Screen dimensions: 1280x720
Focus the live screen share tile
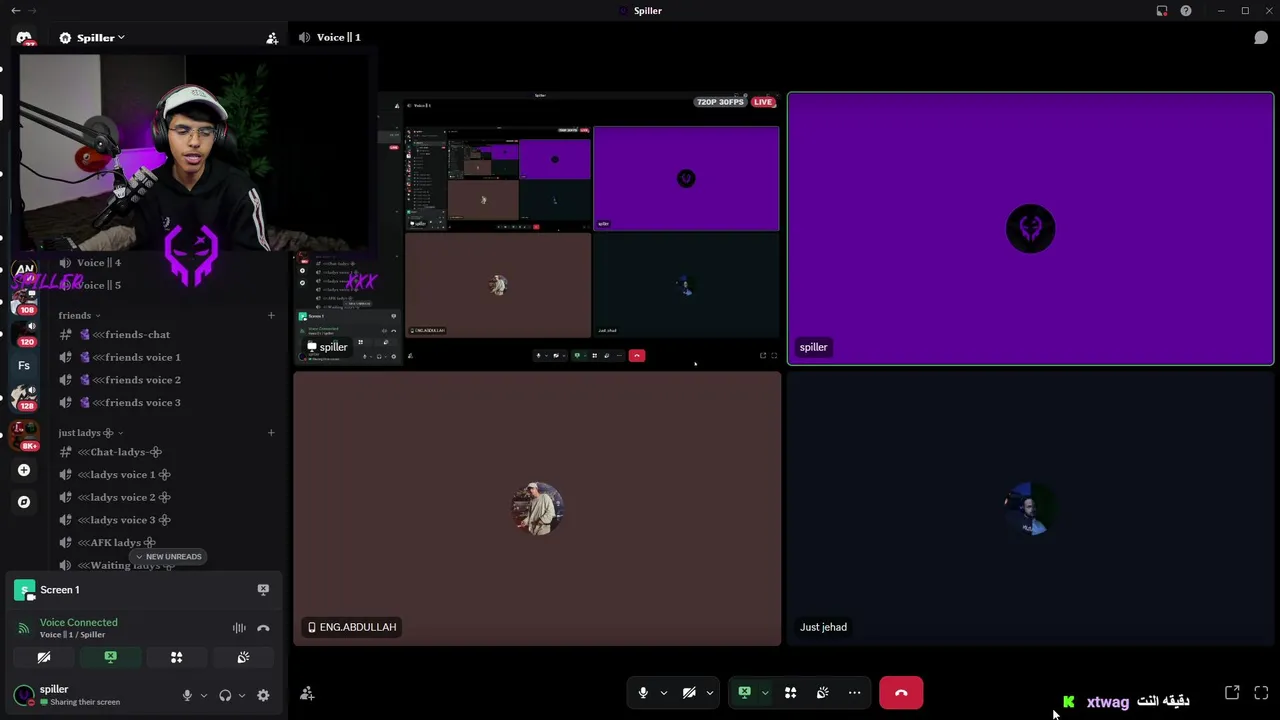point(537,229)
